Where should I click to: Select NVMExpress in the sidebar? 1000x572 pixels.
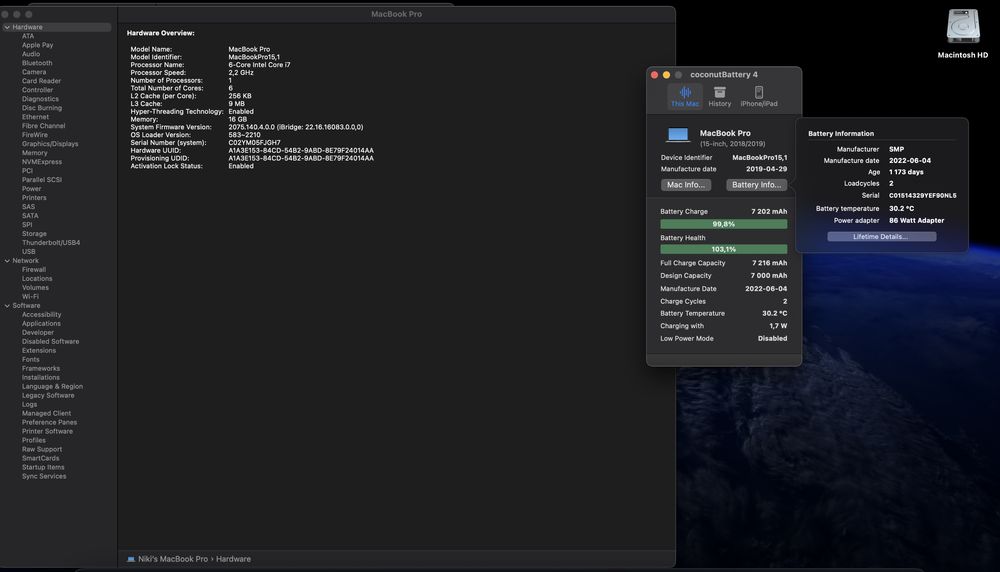pos(42,162)
